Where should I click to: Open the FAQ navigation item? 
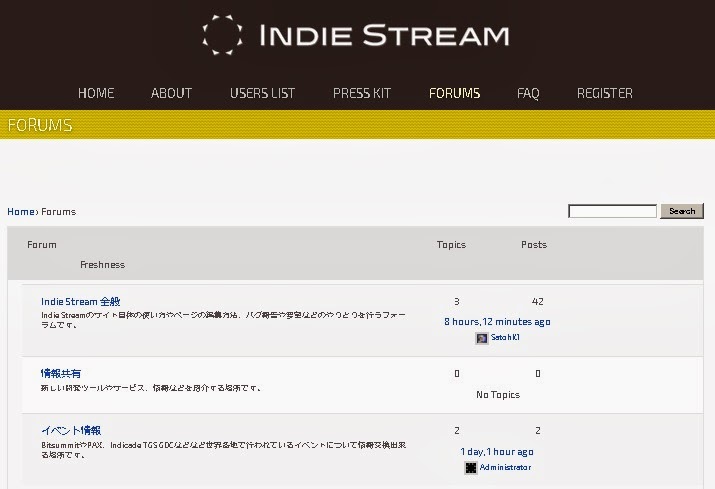click(x=528, y=93)
